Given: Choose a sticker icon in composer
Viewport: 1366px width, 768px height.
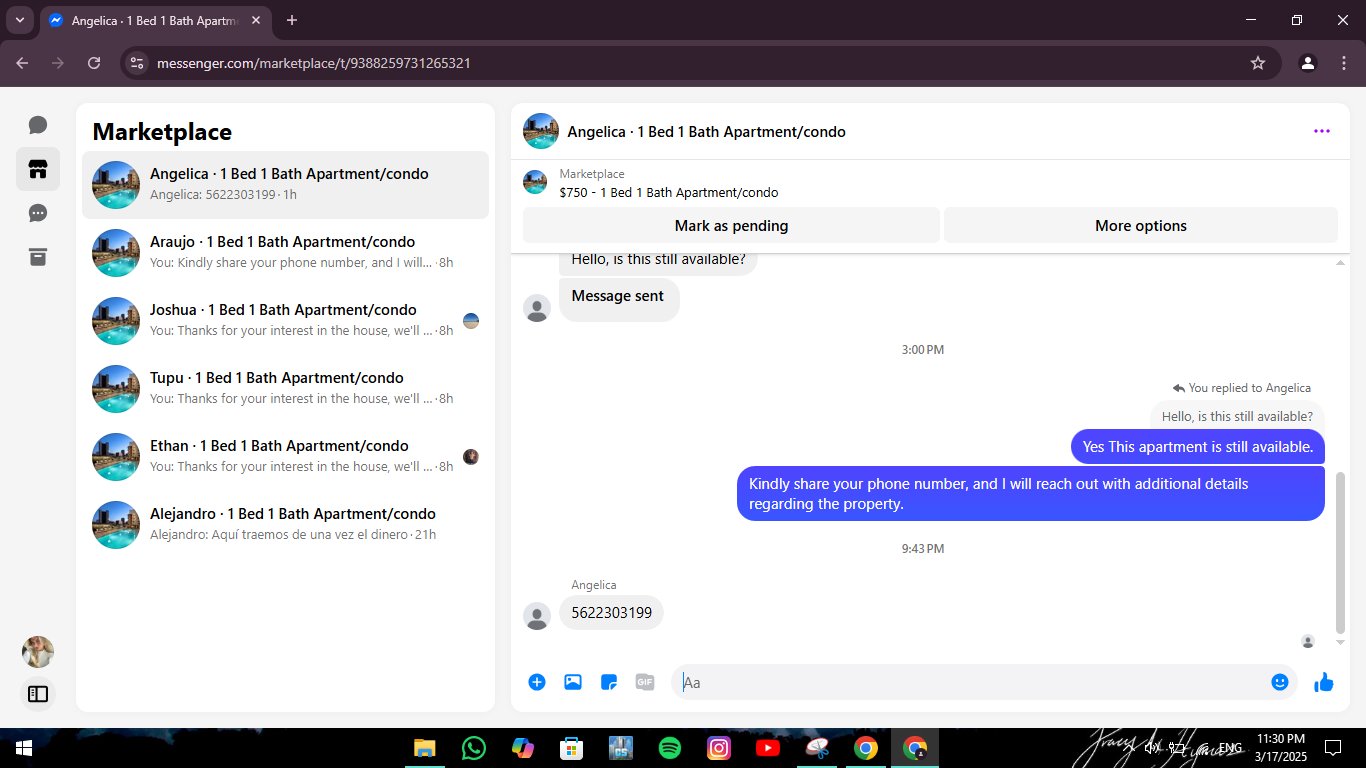Looking at the screenshot, I should (609, 682).
